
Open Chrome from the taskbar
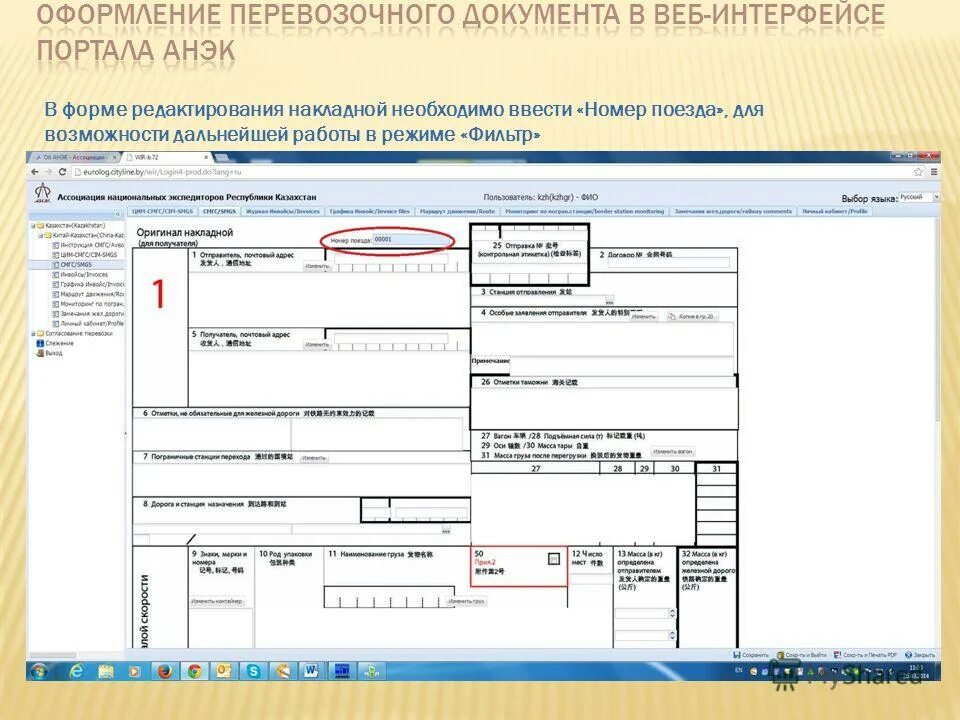point(194,672)
